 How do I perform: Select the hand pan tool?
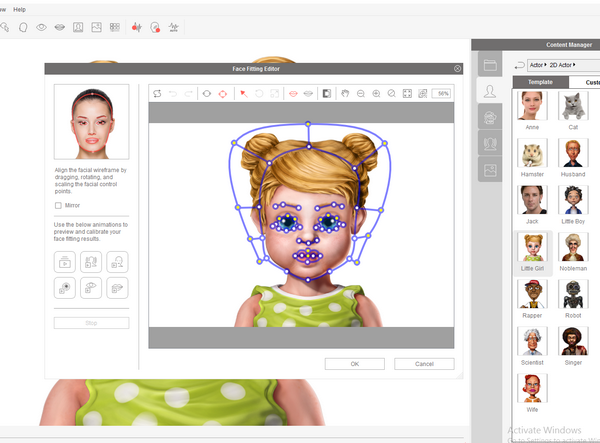345,93
